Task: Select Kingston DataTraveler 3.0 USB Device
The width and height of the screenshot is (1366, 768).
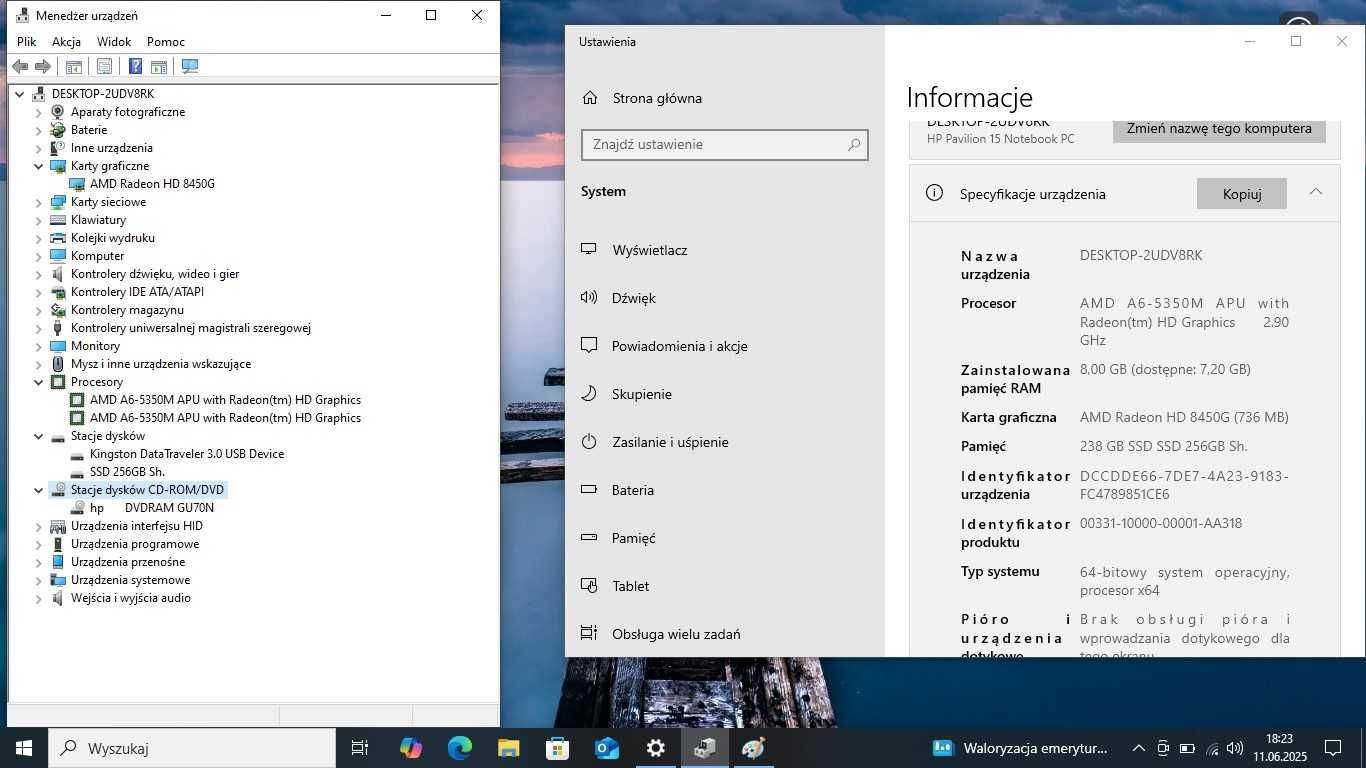Action: 187,454
